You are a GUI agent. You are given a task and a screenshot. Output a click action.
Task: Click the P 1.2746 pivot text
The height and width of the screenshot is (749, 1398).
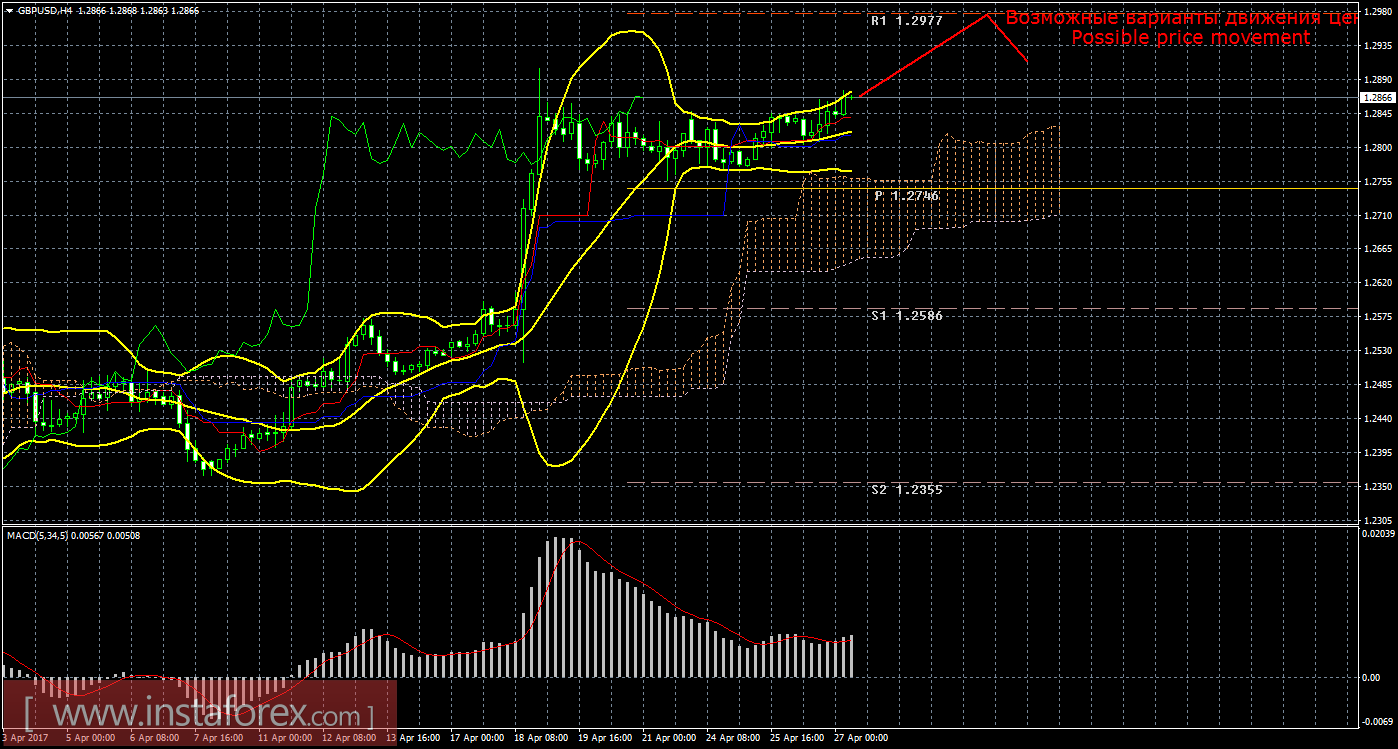click(x=908, y=195)
